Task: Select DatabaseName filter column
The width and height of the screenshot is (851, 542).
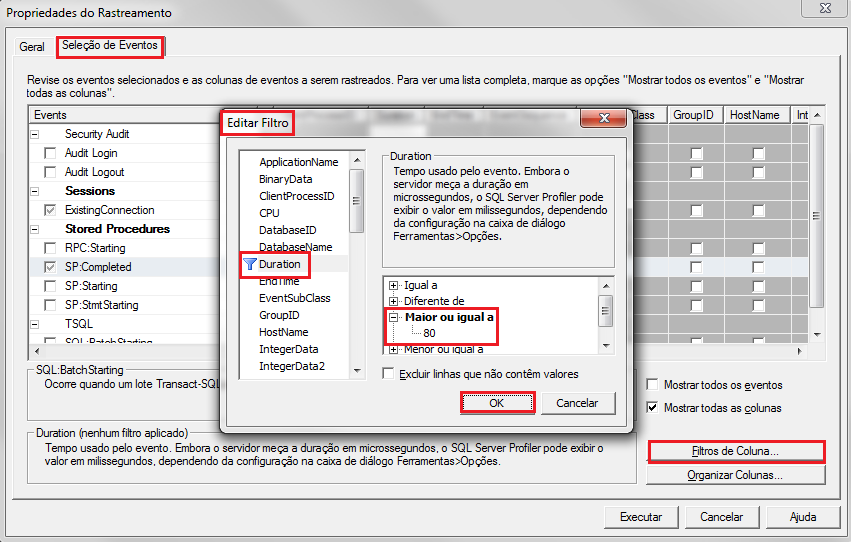Action: 295,247
